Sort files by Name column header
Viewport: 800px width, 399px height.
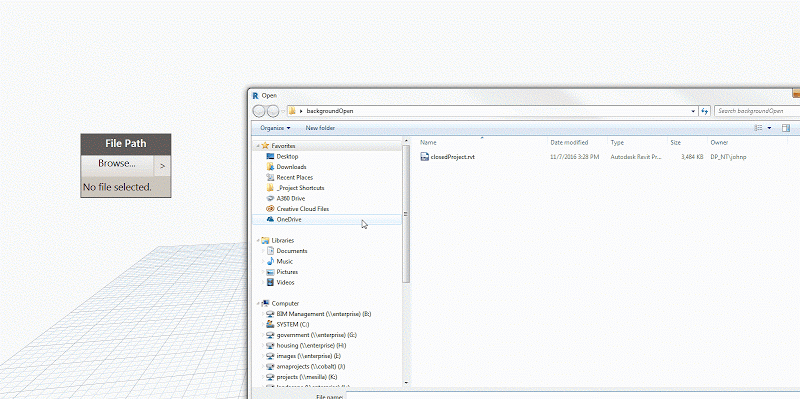pos(428,142)
